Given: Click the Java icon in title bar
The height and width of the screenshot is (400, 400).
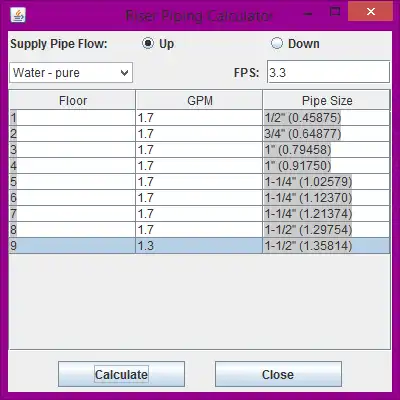Looking at the screenshot, I should tap(18, 15).
